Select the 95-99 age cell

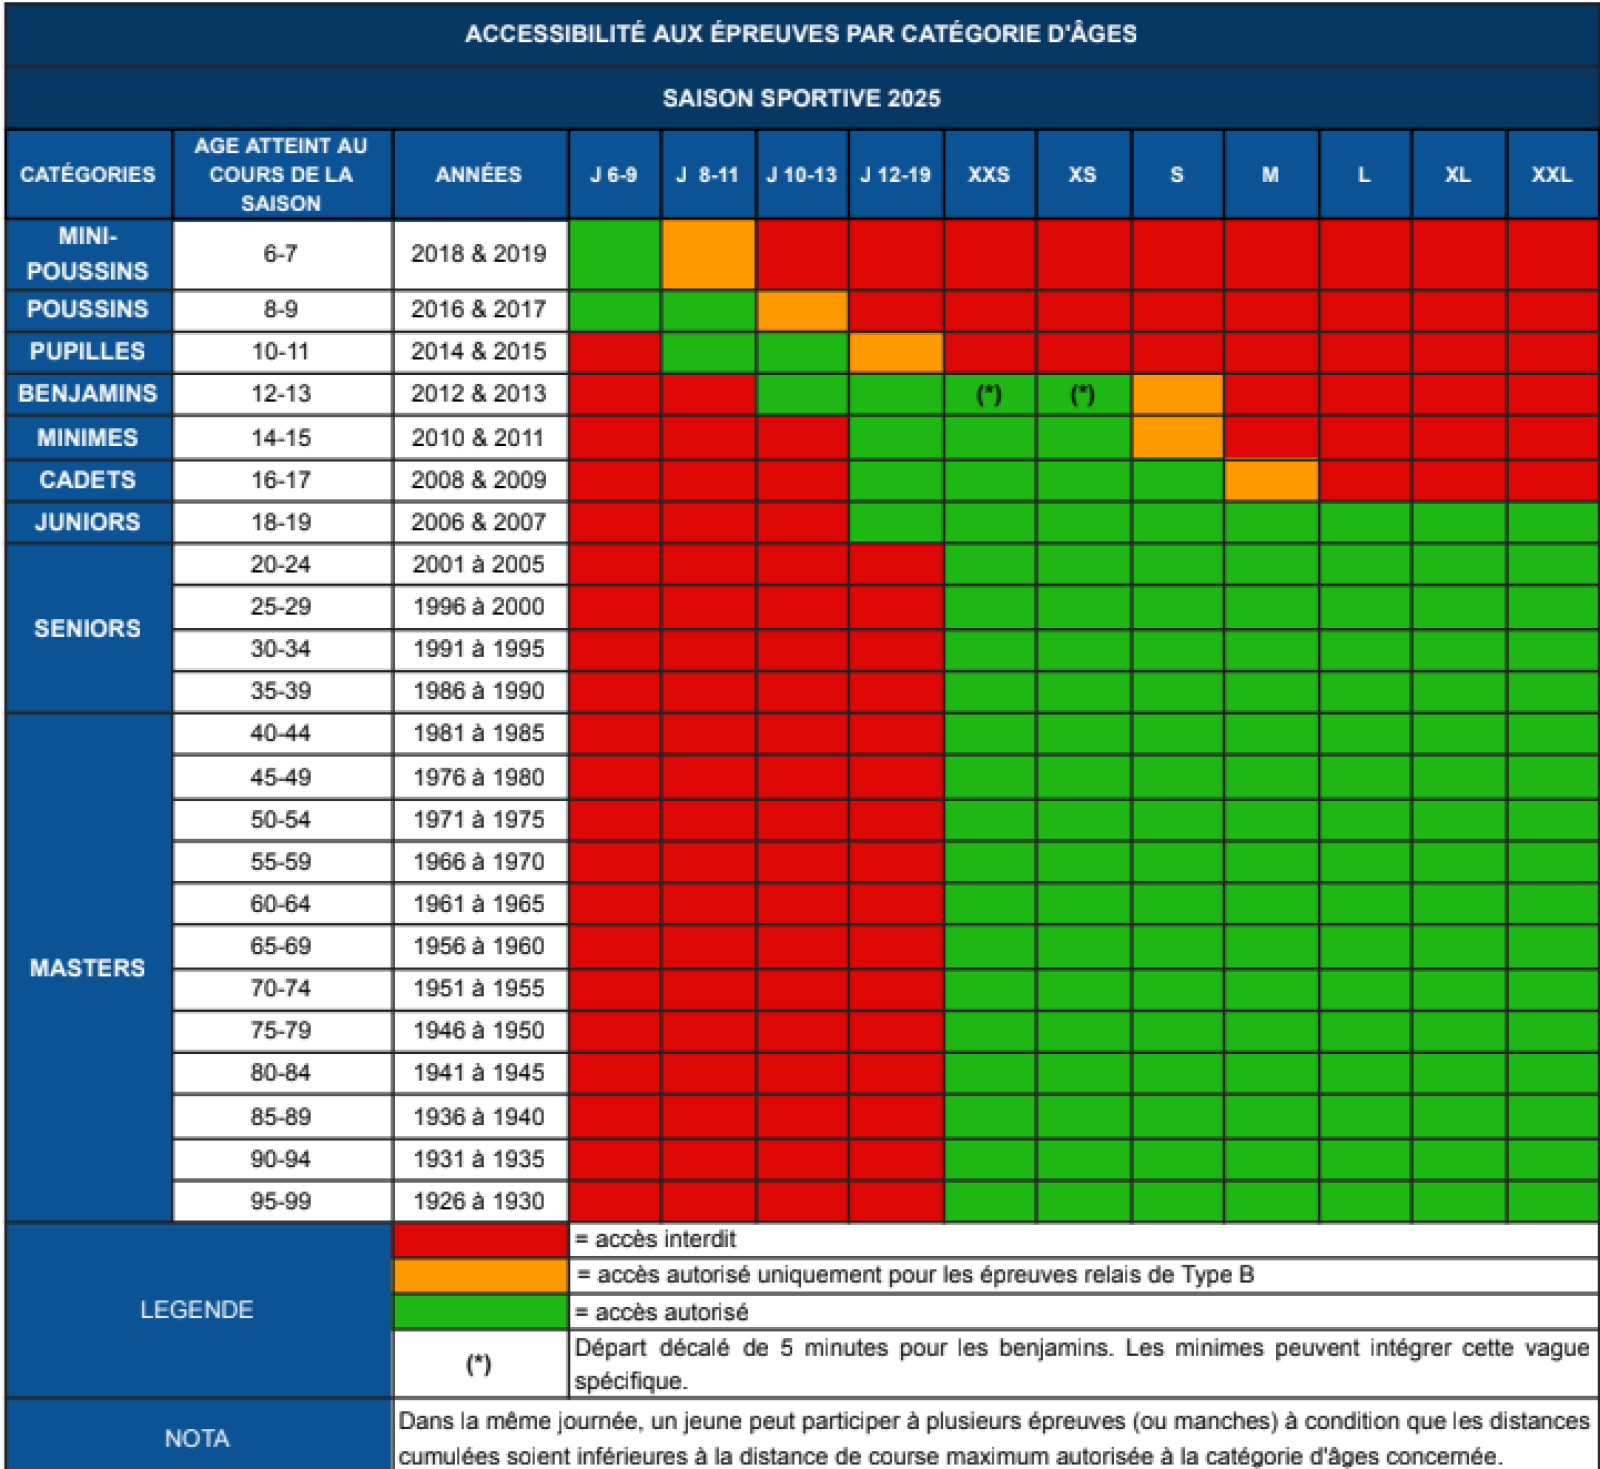coord(281,1201)
